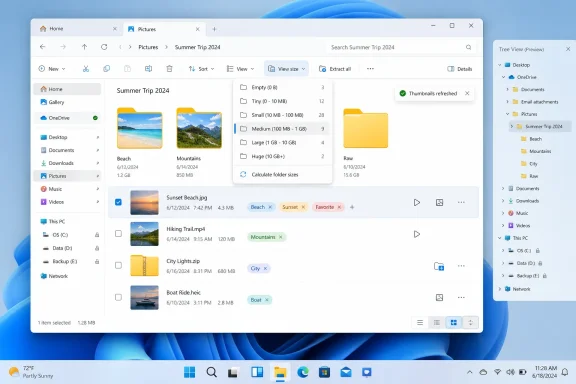
Task: Open the New dropdown menu
Action: tap(52, 69)
